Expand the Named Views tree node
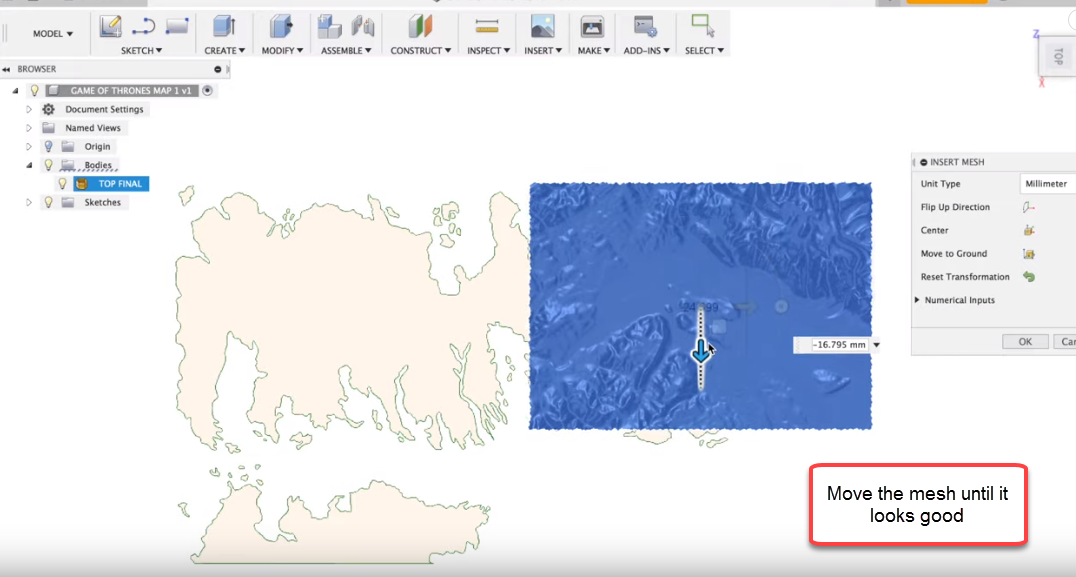Image resolution: width=1076 pixels, height=577 pixels. (x=29, y=128)
